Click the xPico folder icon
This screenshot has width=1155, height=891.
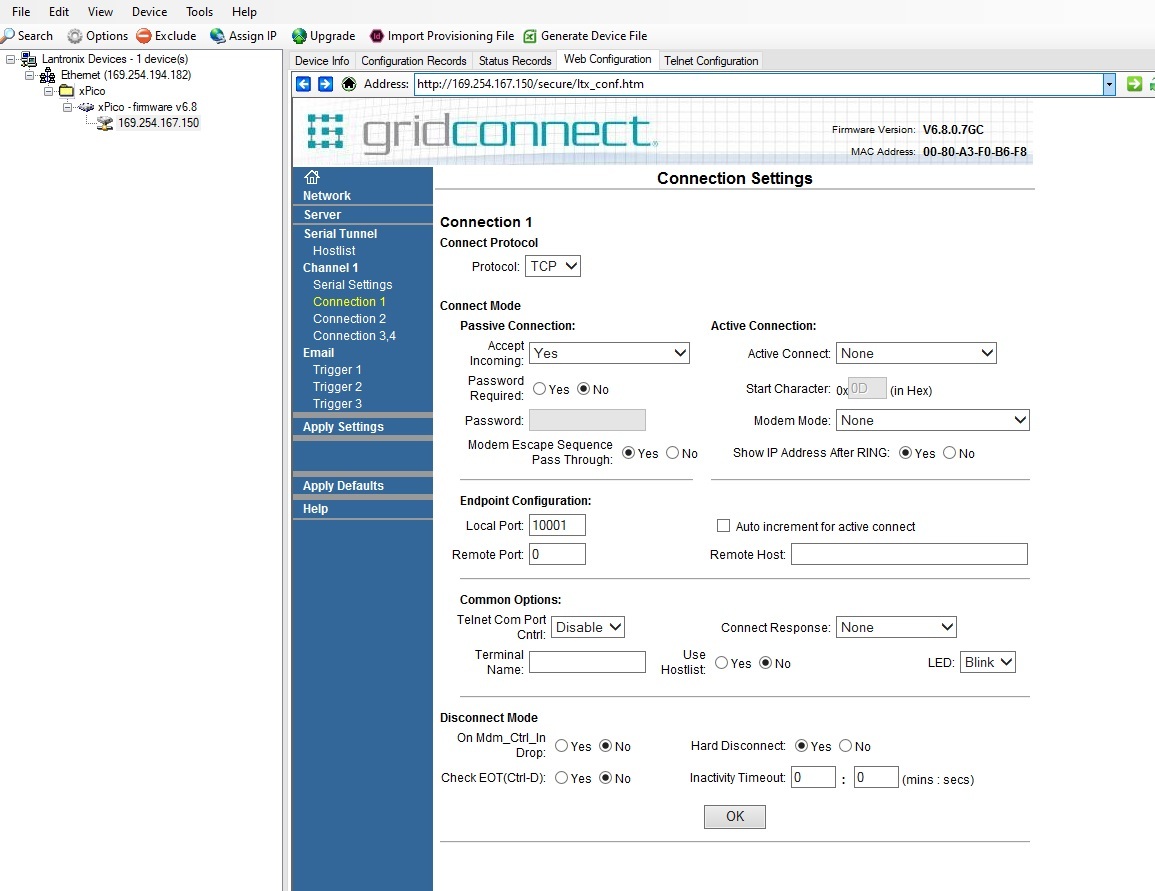[x=66, y=91]
